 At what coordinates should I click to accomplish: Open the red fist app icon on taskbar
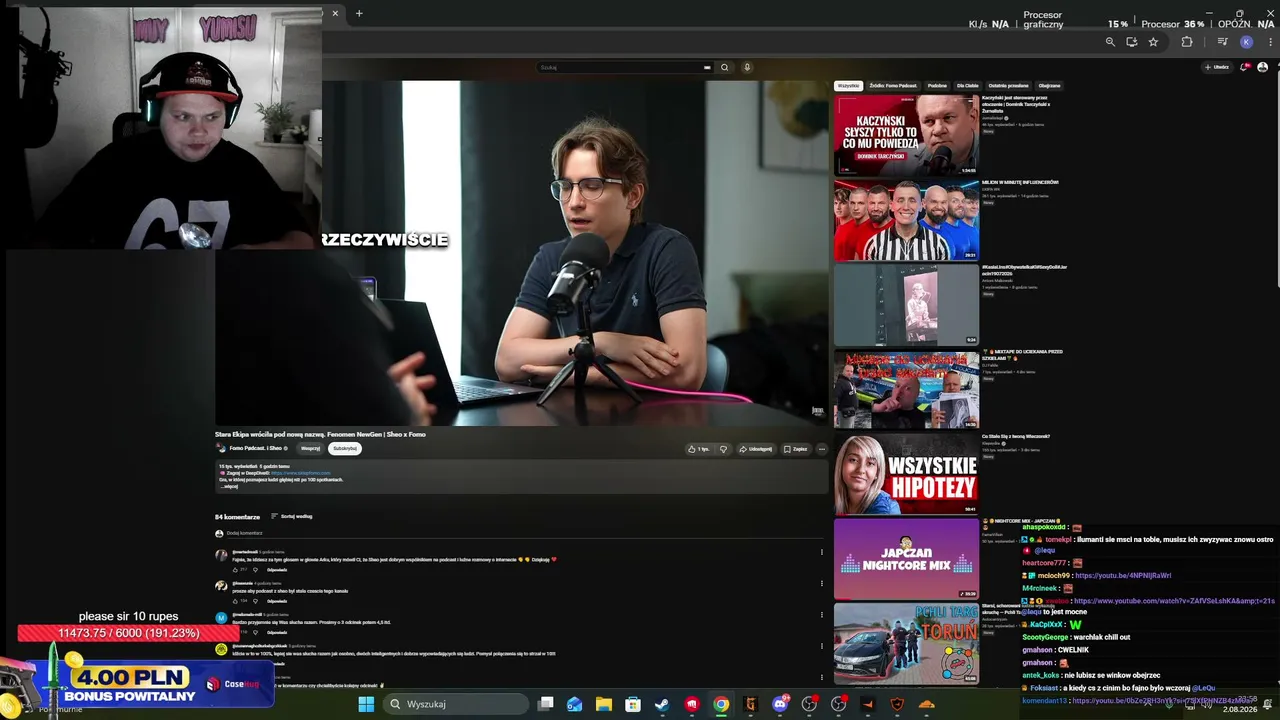click(692, 704)
